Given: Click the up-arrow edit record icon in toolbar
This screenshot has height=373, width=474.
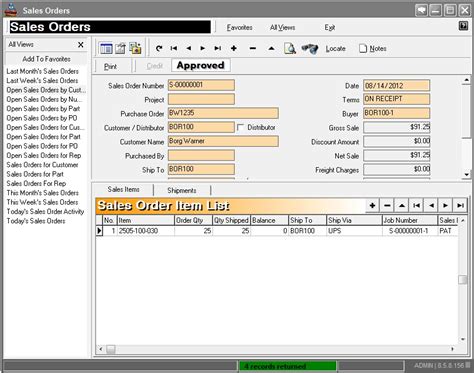Looking at the screenshot, I should [271, 48].
